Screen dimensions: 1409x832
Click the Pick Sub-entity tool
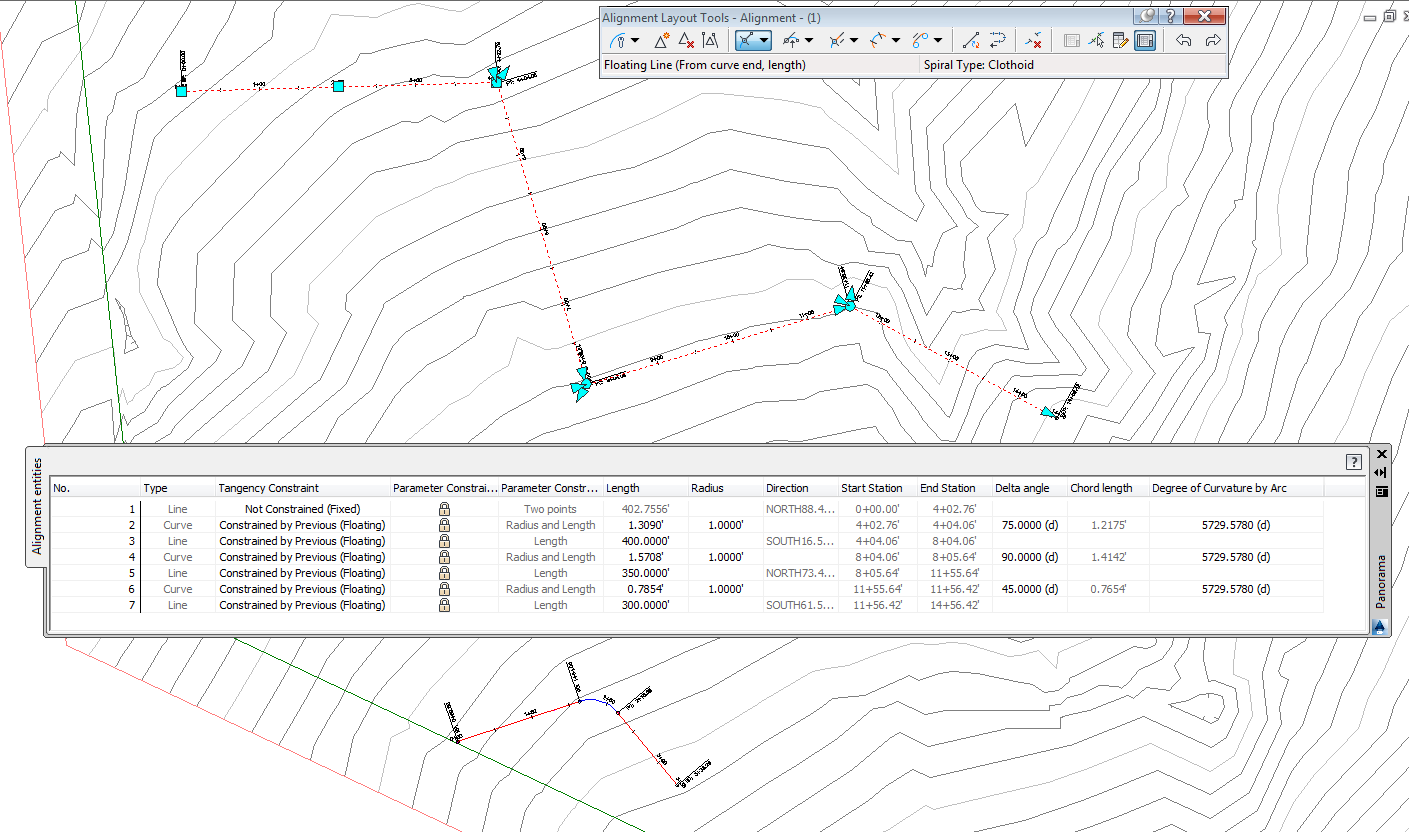(x=1096, y=41)
